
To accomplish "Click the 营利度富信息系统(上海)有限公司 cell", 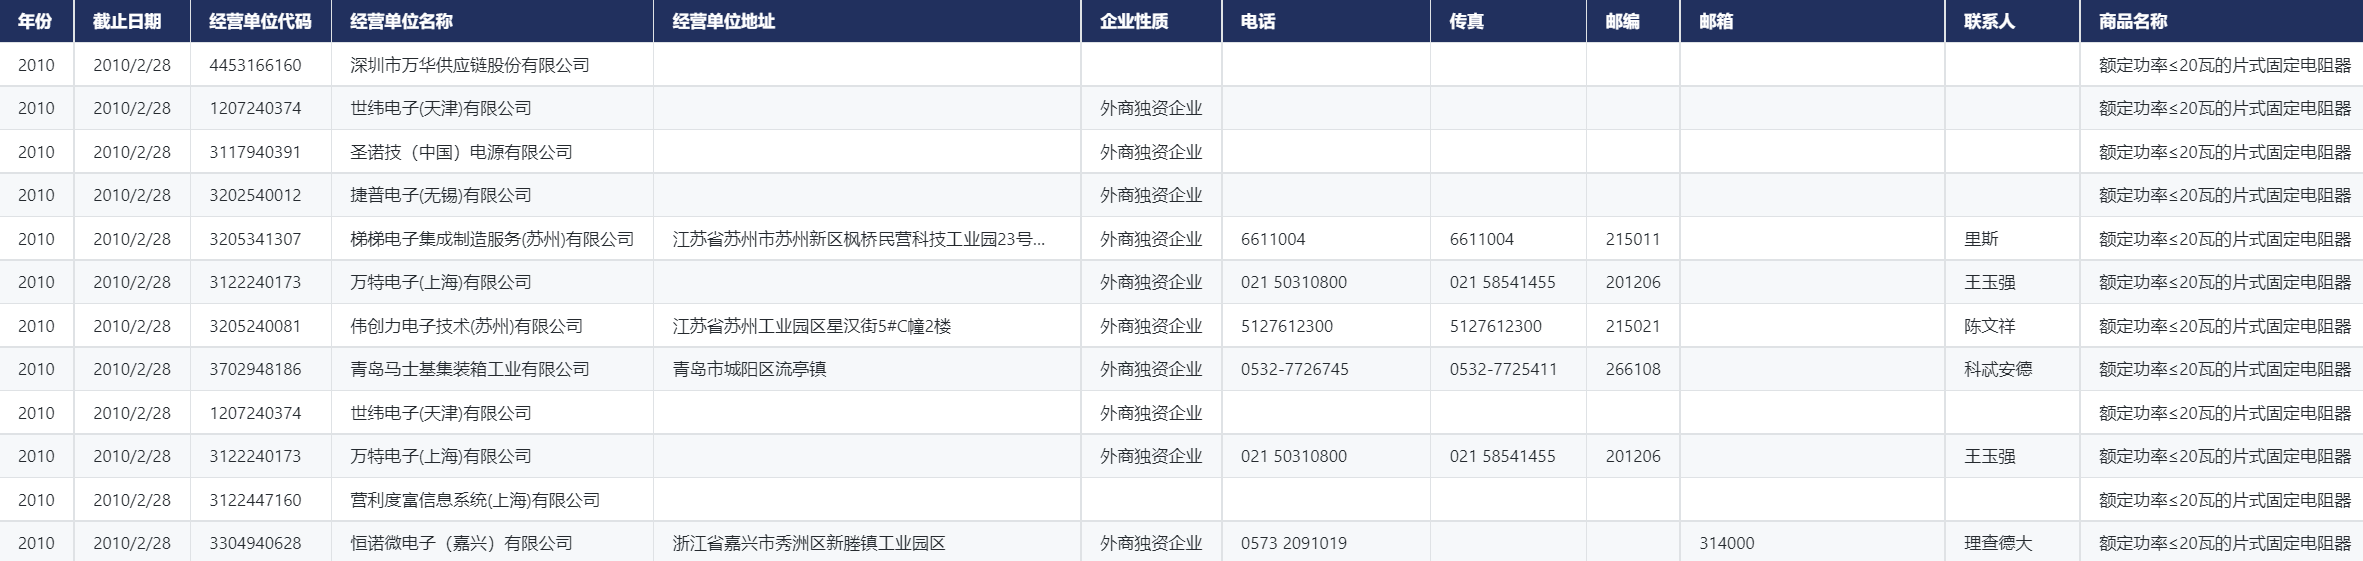I will (x=475, y=500).
